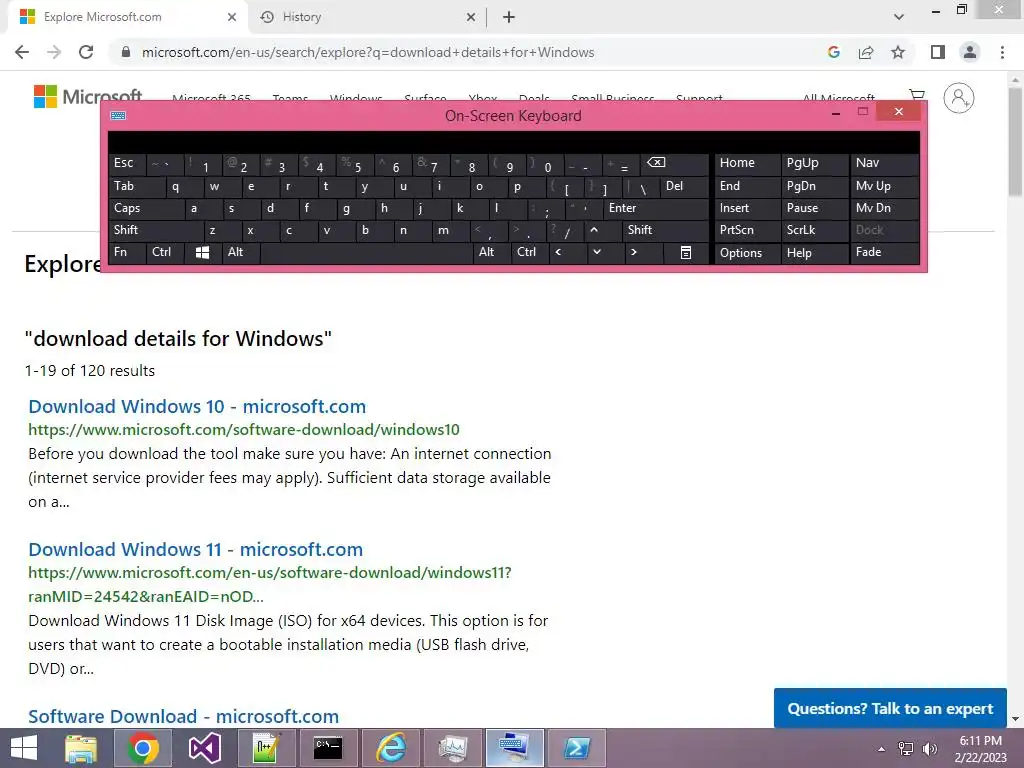Open Windows Start menu
Viewport: 1024px width, 768px height.
click(x=24, y=748)
